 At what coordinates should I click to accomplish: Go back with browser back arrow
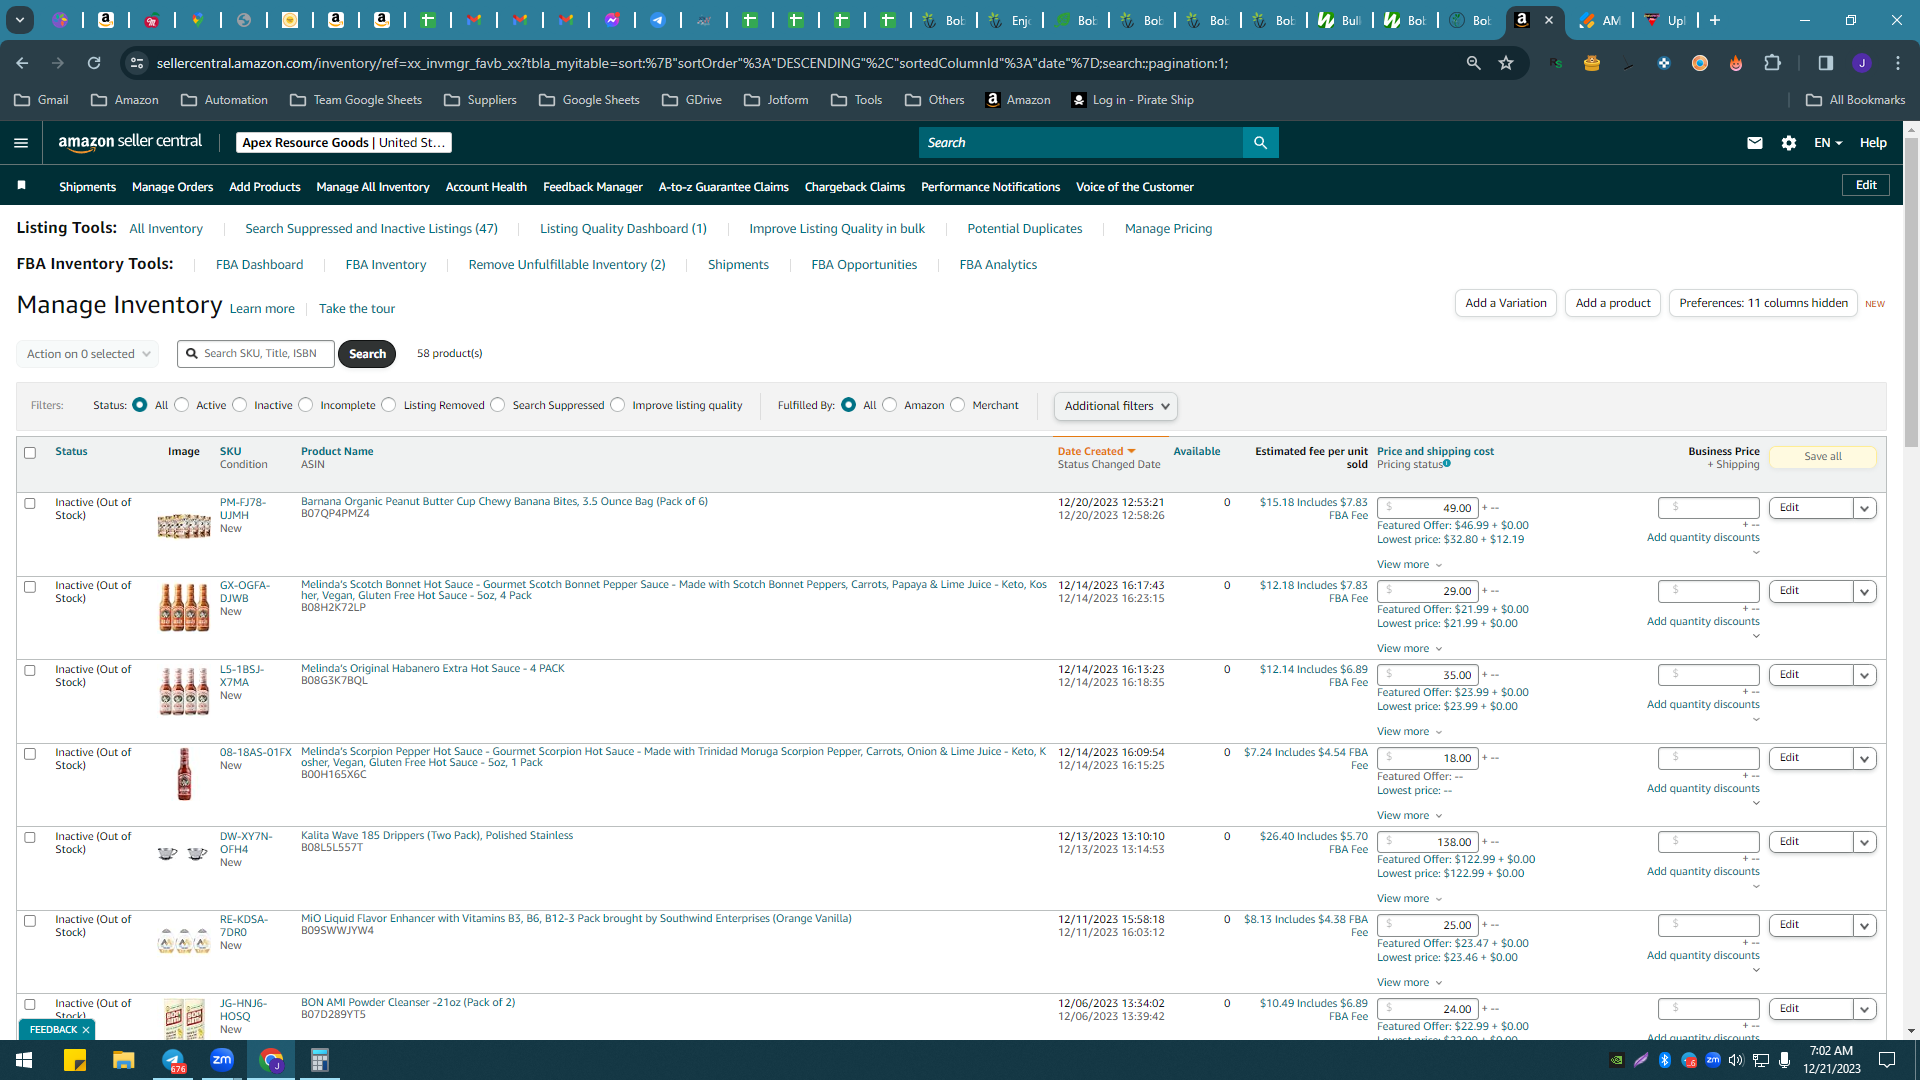coord(22,63)
